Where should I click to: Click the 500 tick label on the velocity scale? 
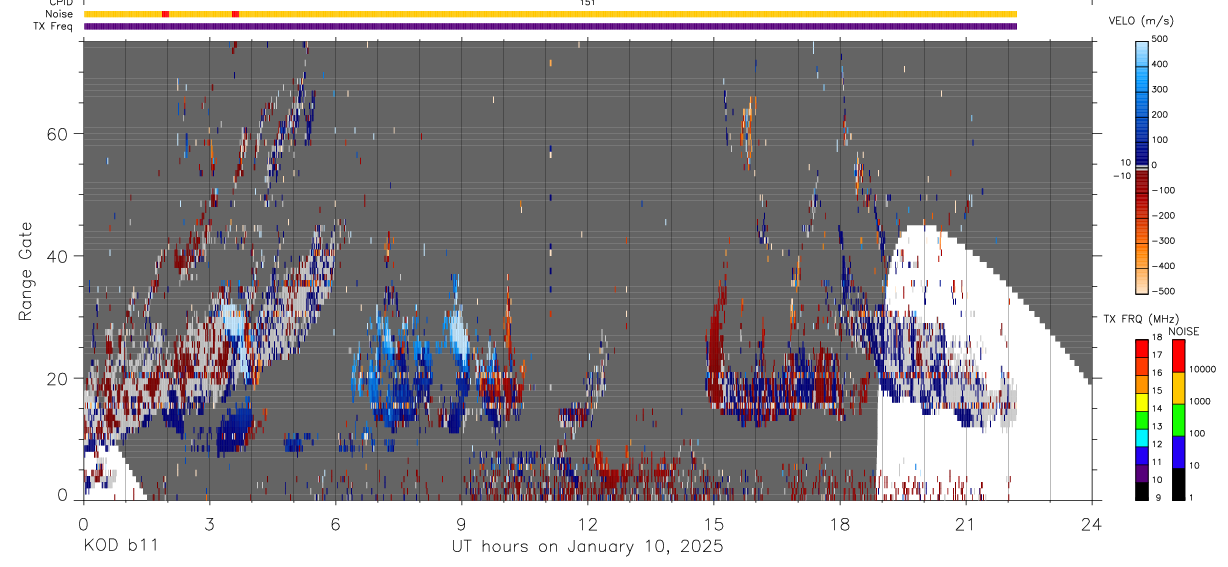(1161, 39)
